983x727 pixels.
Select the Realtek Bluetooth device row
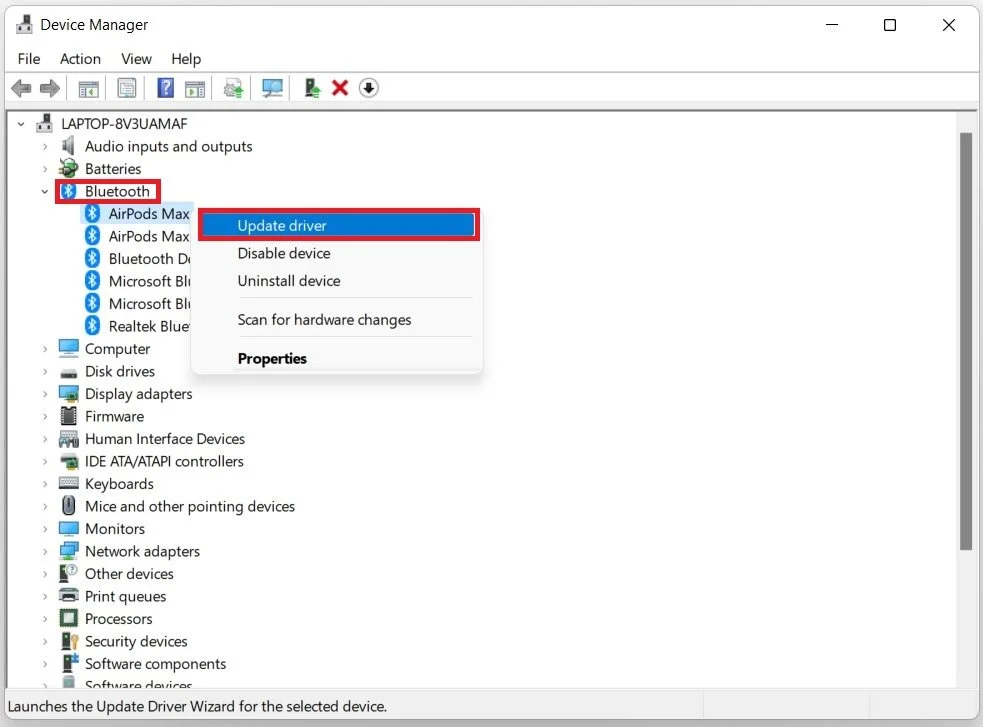coord(137,326)
